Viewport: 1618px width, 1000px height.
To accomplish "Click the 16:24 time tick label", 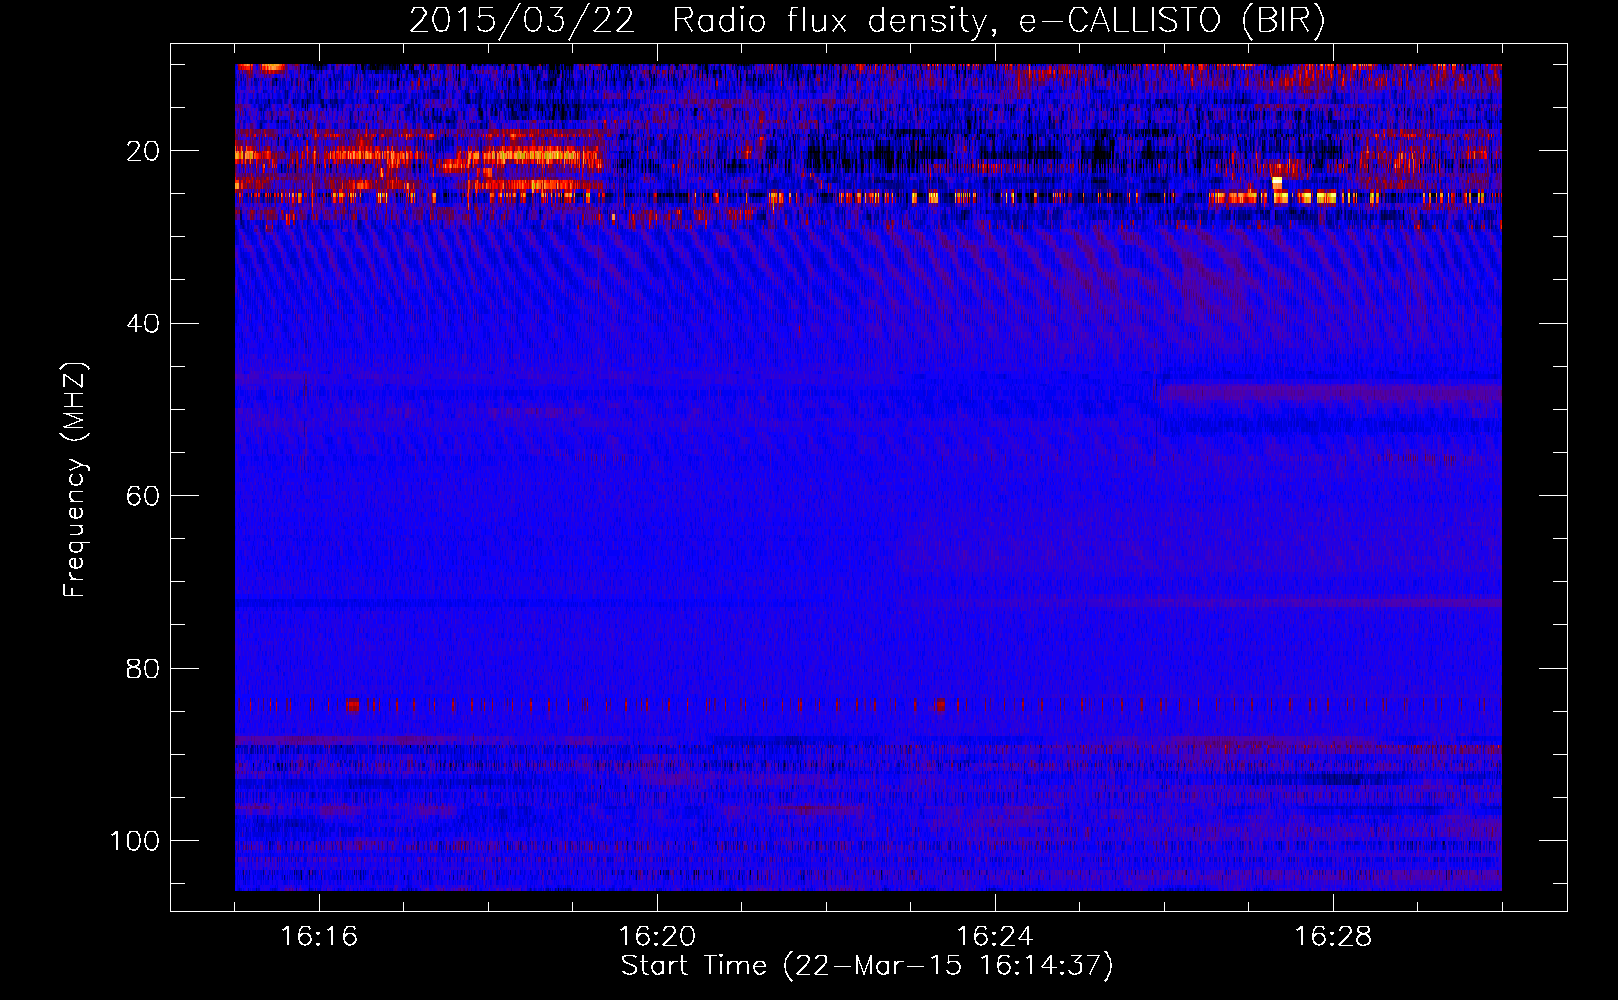I will (995, 937).
